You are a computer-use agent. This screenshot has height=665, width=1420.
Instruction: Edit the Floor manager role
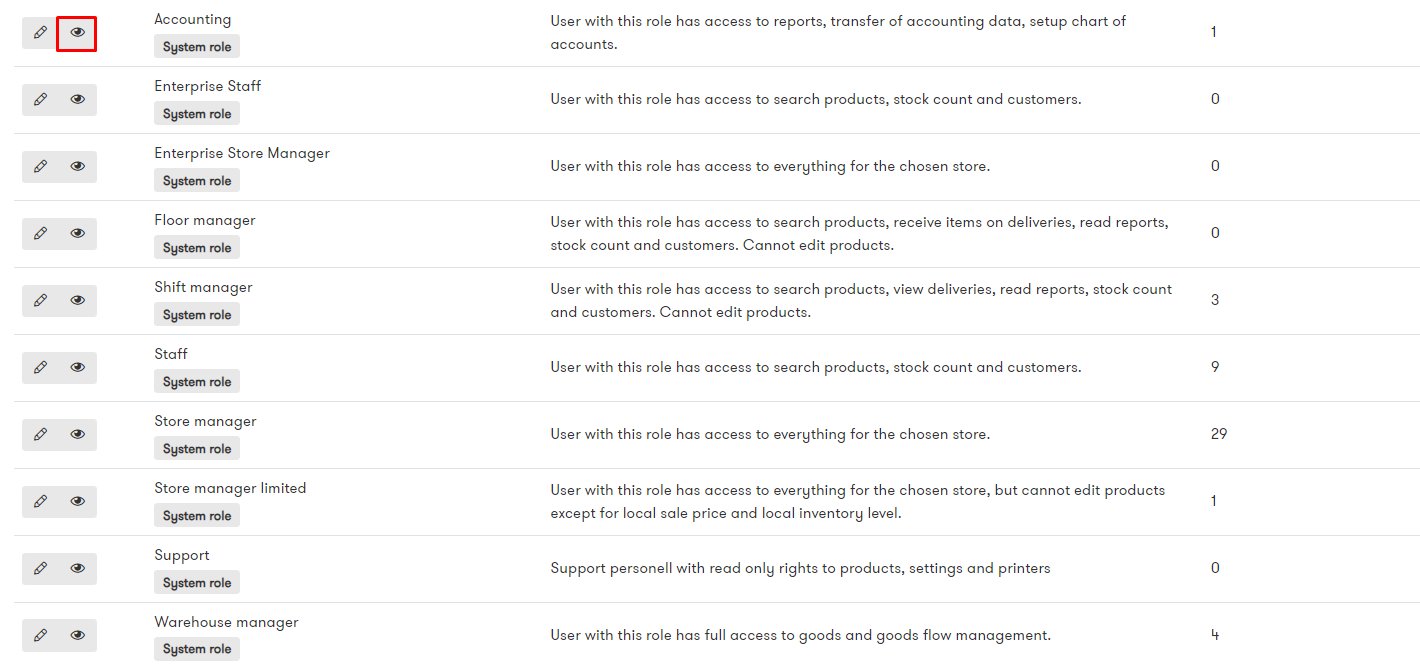pos(40,234)
